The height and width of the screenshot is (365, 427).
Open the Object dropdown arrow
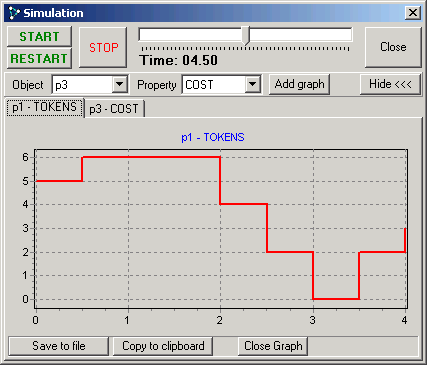120,84
